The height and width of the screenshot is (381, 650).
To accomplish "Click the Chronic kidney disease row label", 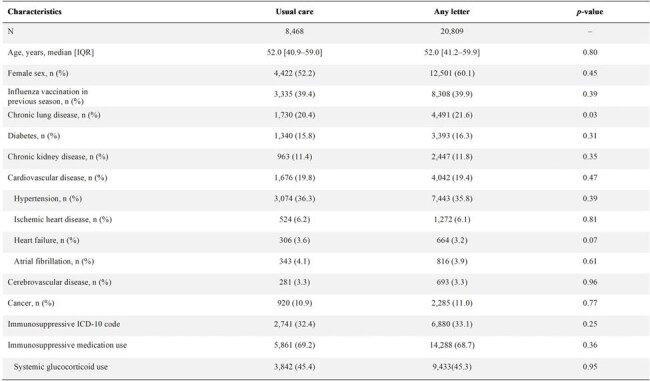I will (x=58, y=157).
